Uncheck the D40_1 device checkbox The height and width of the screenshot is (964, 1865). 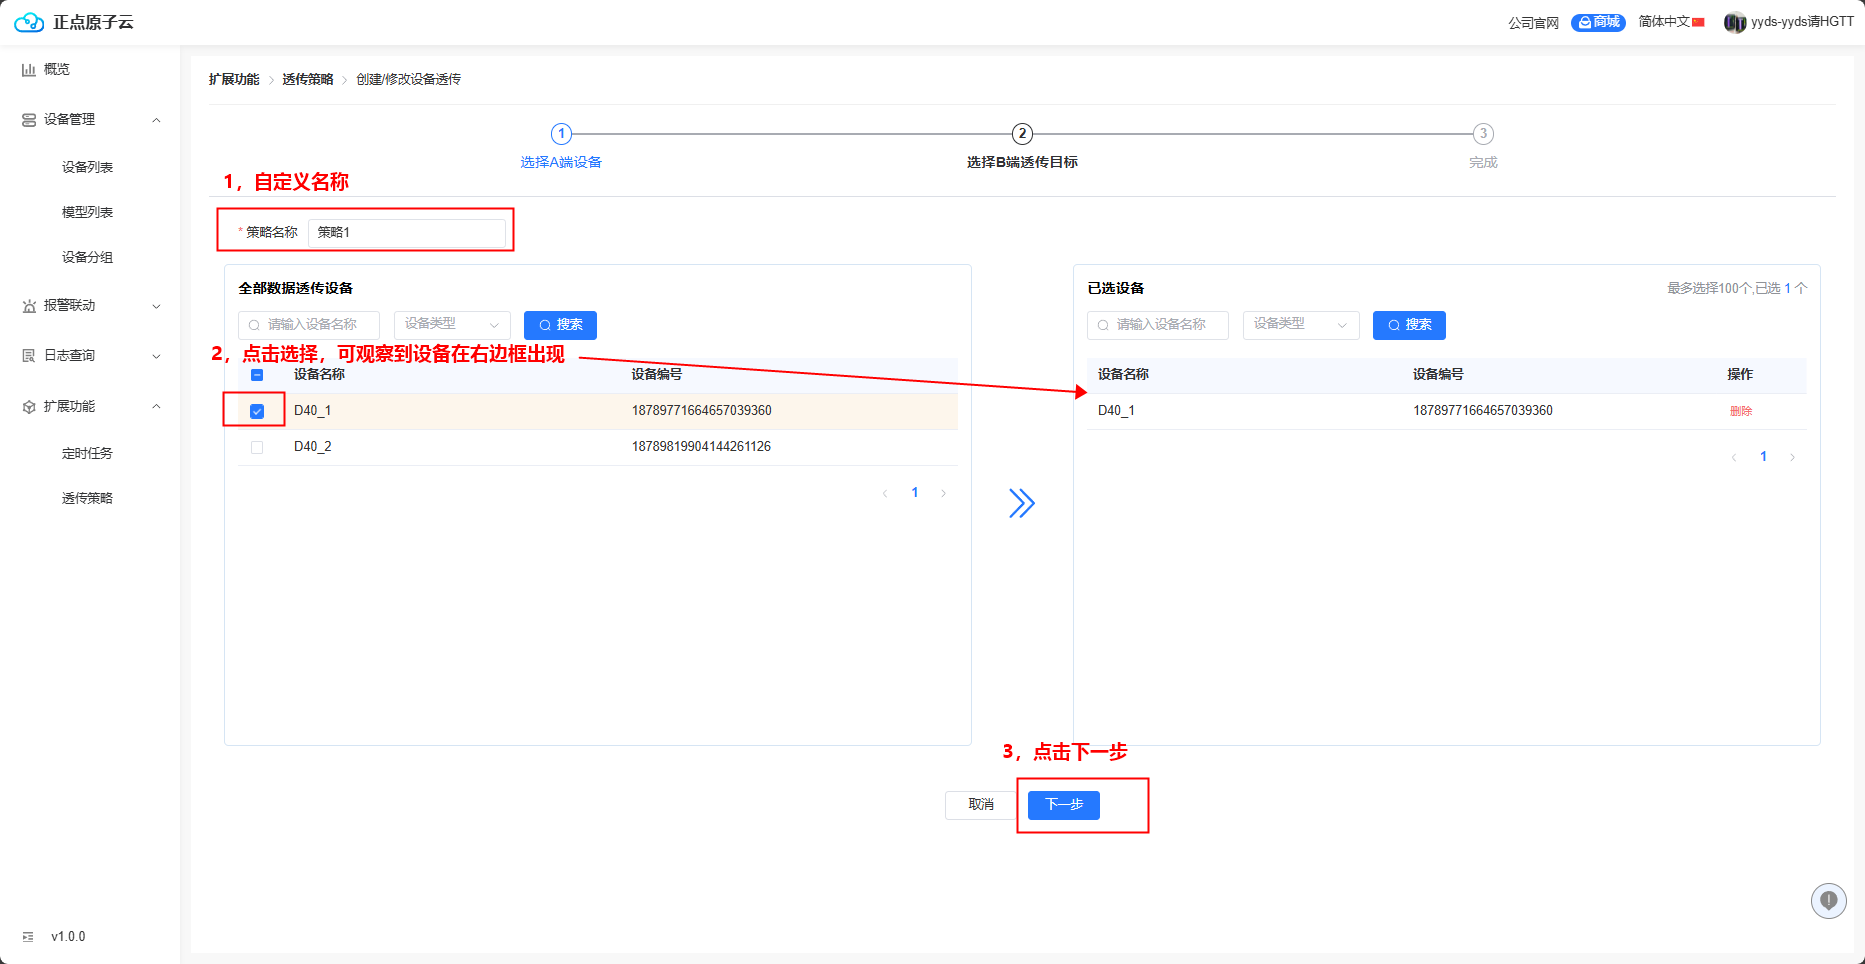point(257,411)
